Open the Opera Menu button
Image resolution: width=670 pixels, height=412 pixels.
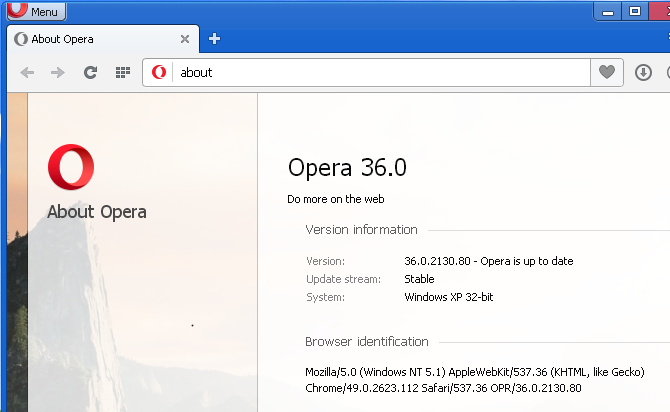[x=36, y=12]
